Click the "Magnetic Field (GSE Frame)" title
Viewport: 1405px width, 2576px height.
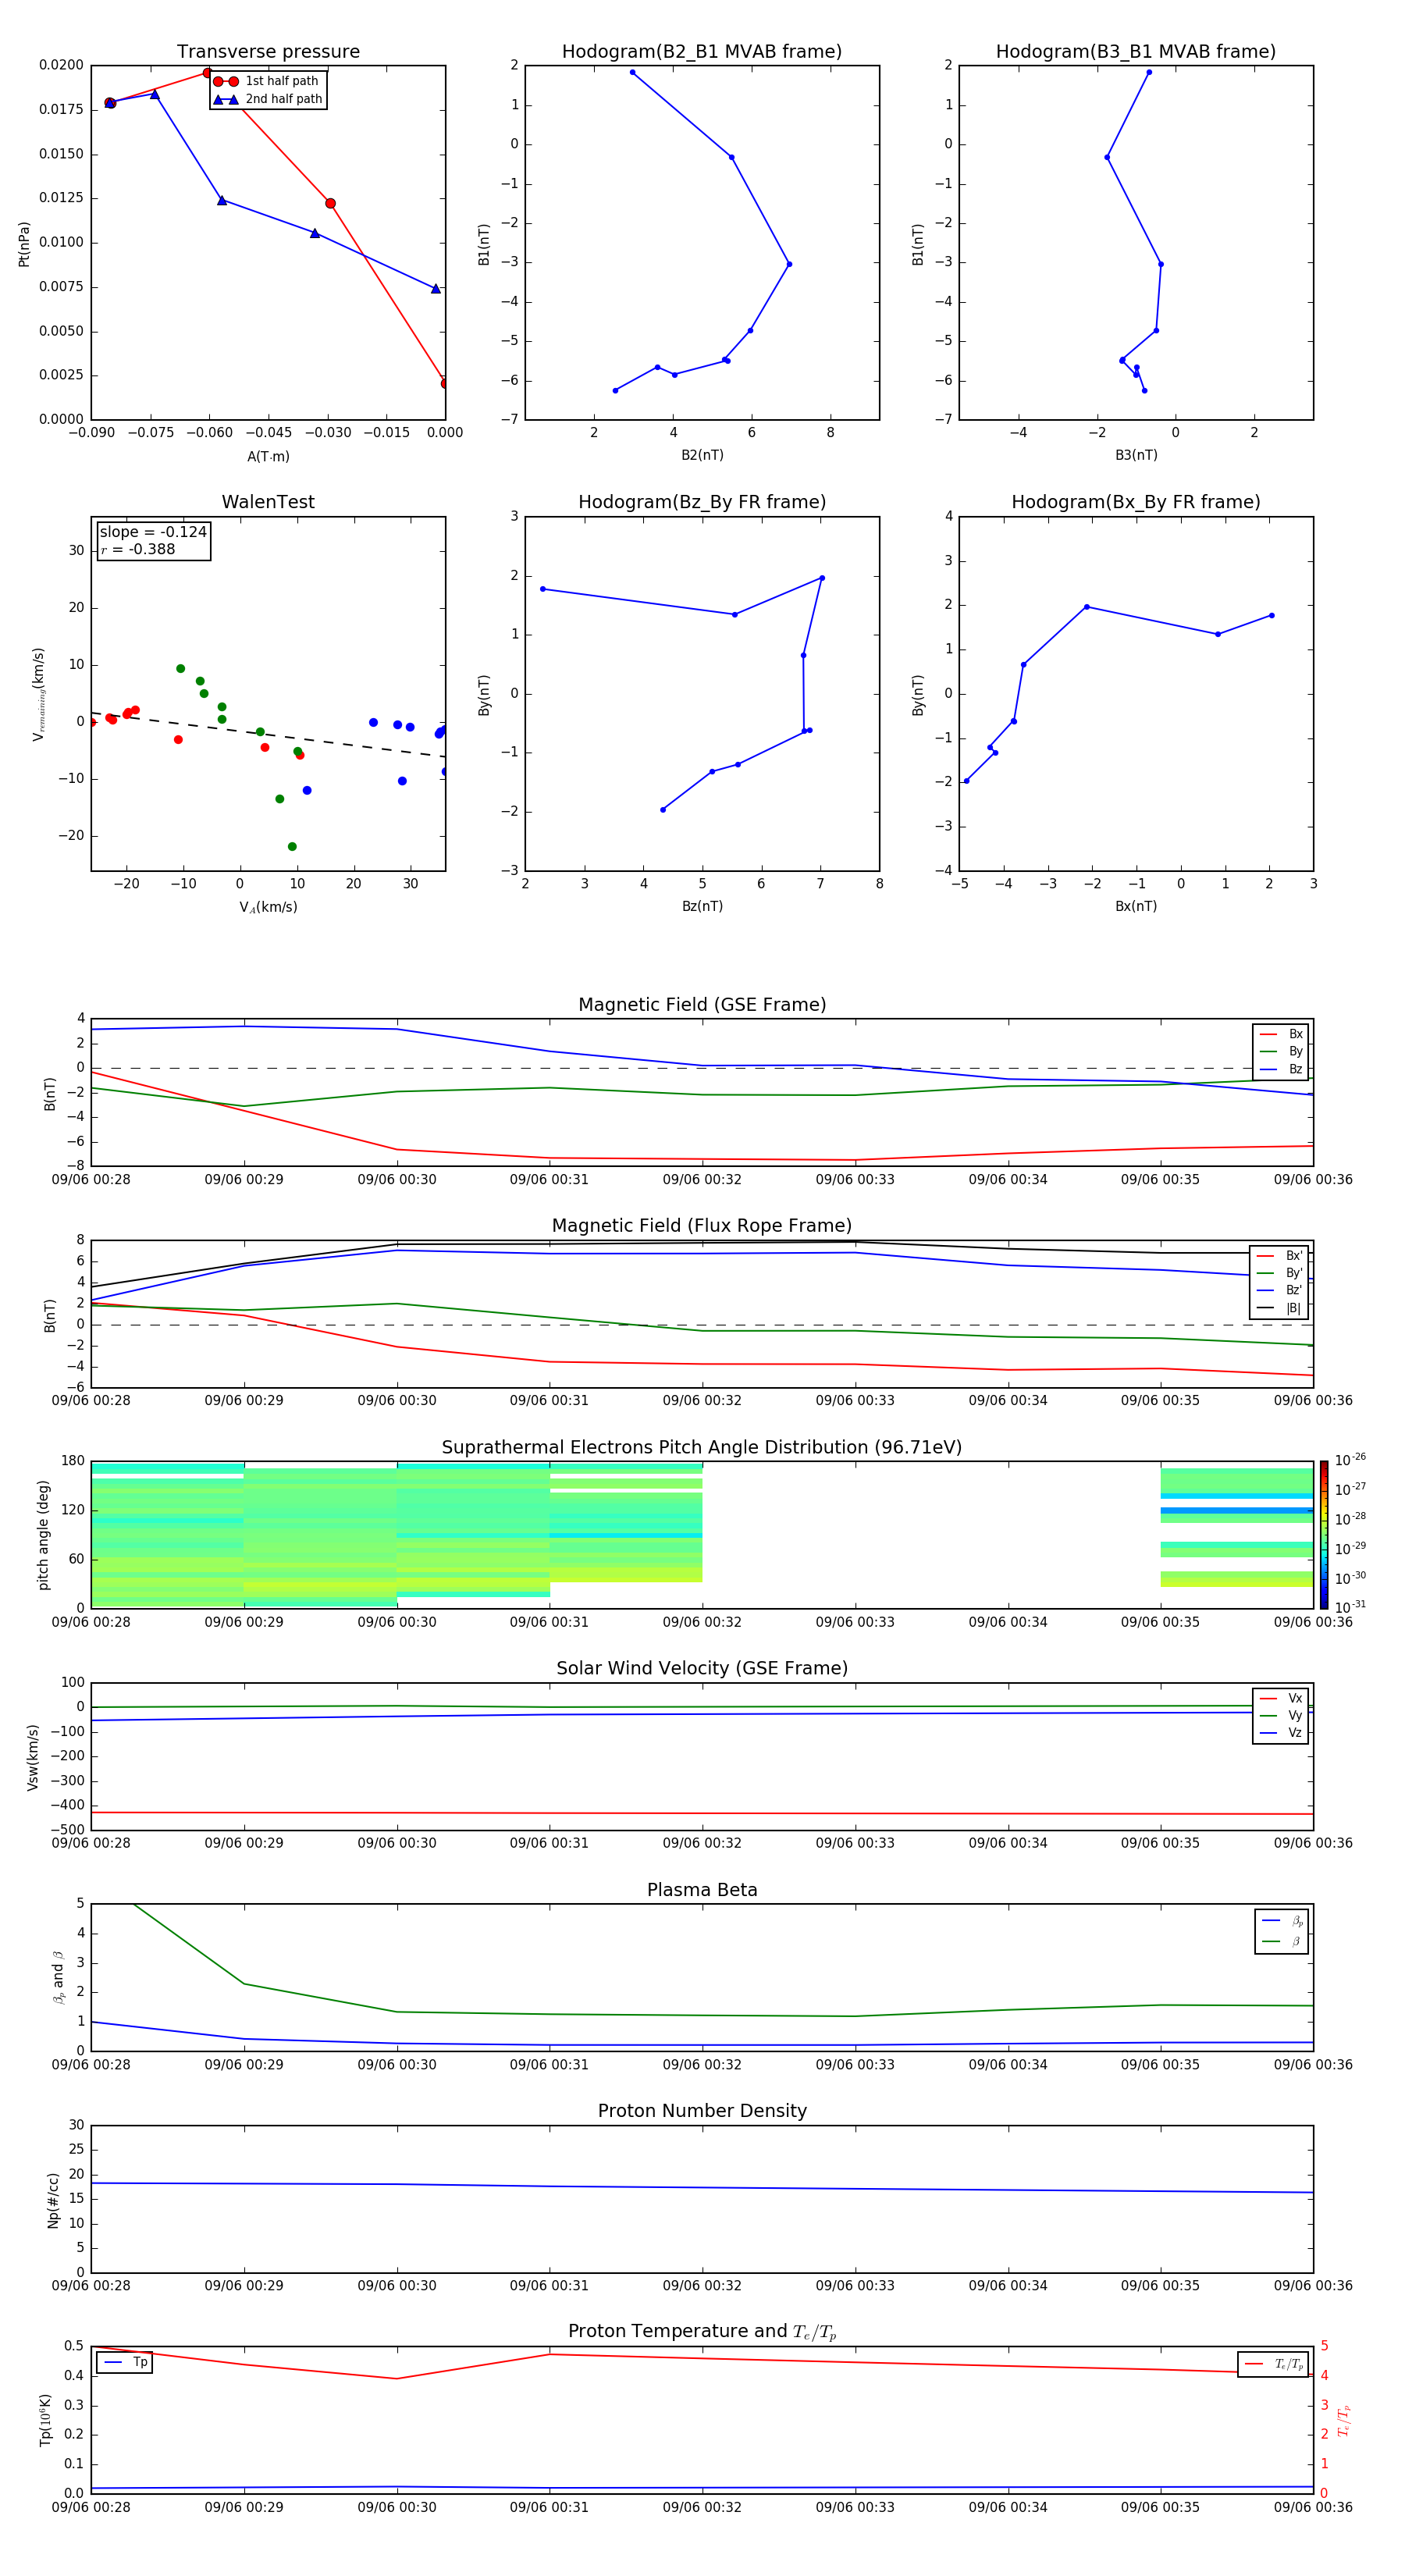(x=702, y=1005)
